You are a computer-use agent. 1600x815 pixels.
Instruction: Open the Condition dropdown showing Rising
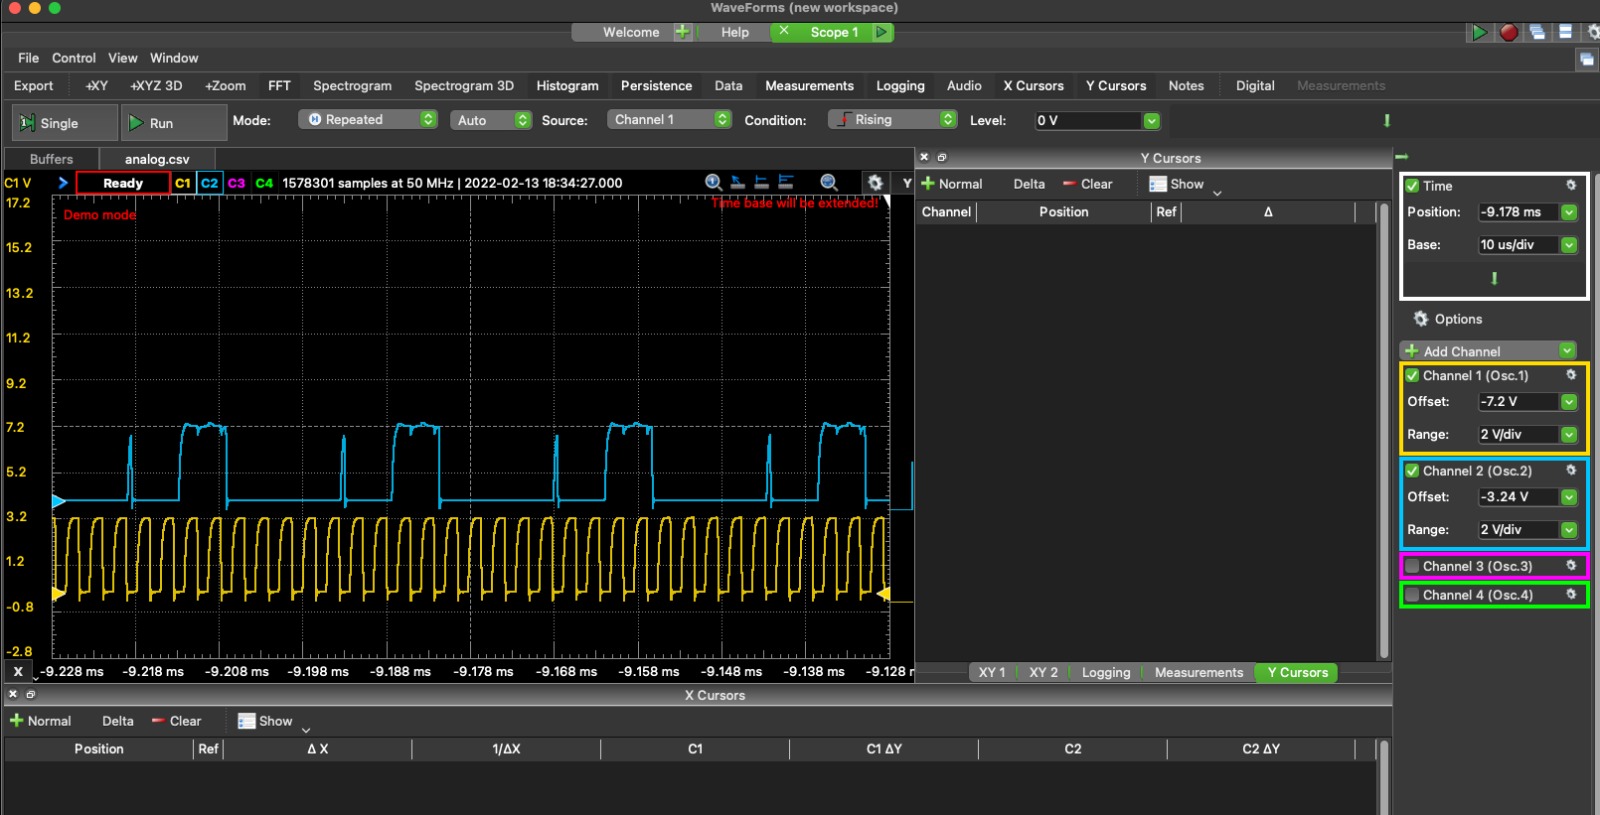[892, 119]
